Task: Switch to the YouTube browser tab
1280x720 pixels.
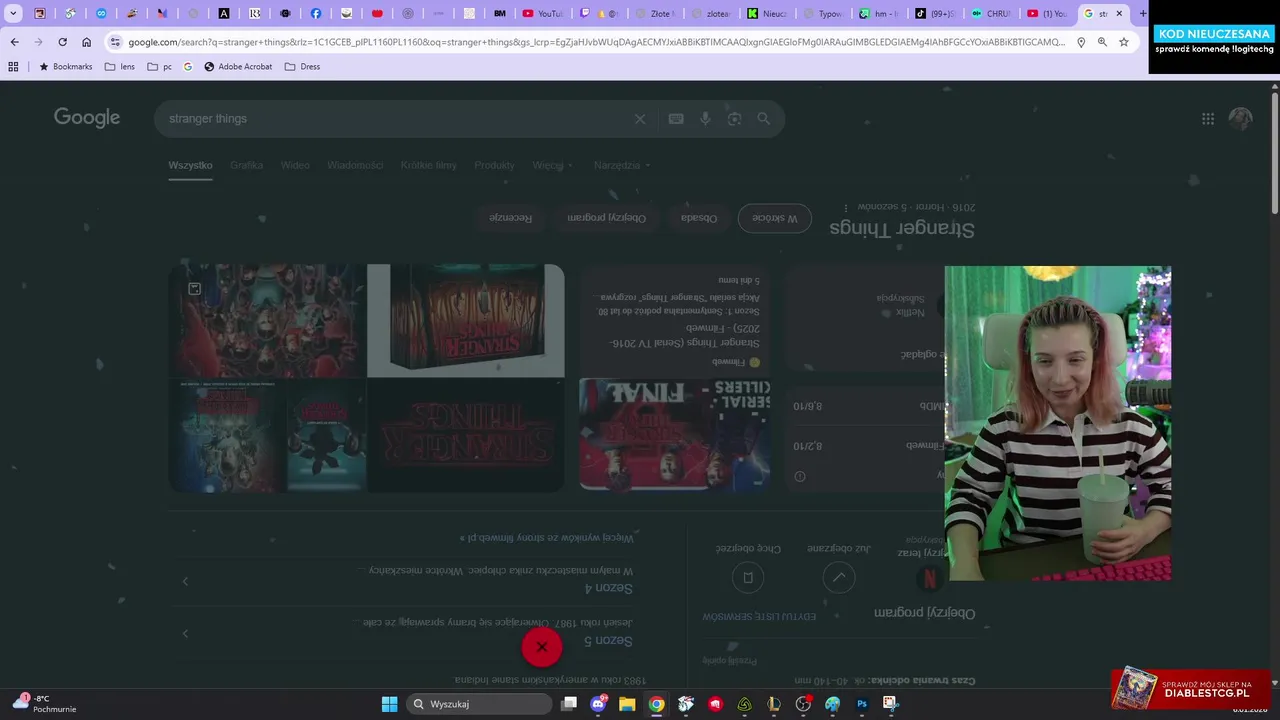Action: pos(543,14)
